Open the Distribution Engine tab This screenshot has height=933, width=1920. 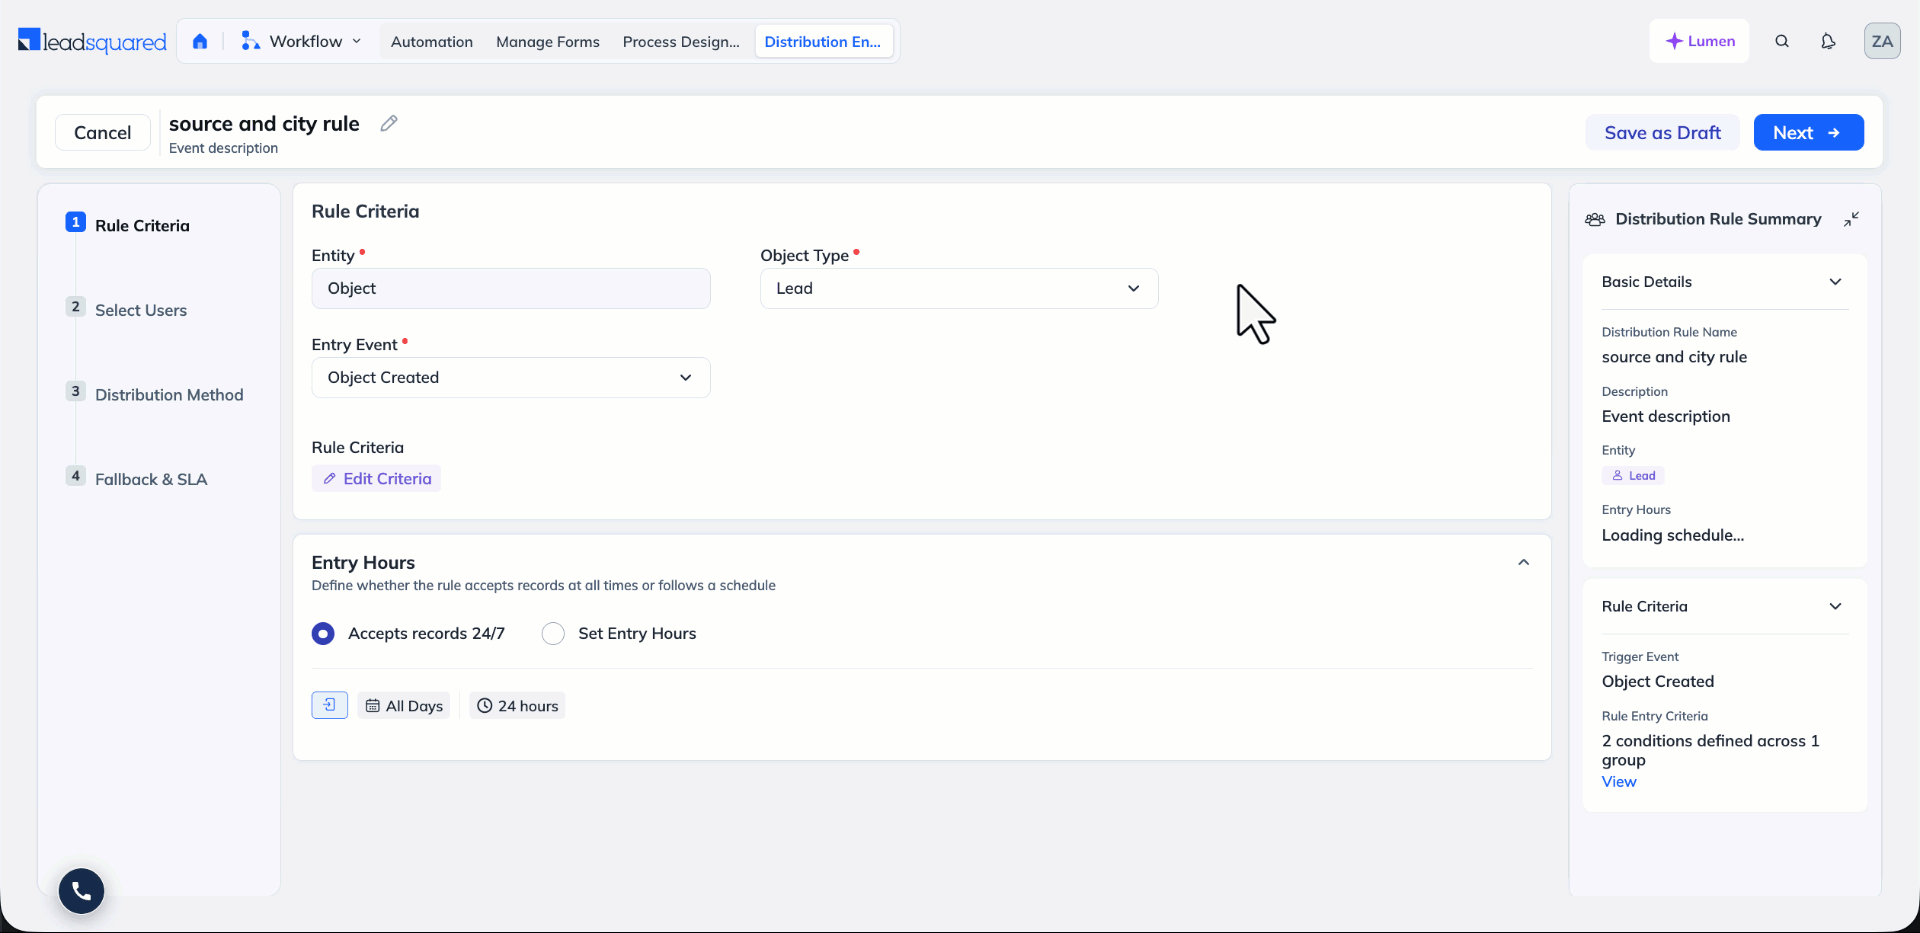823,42
